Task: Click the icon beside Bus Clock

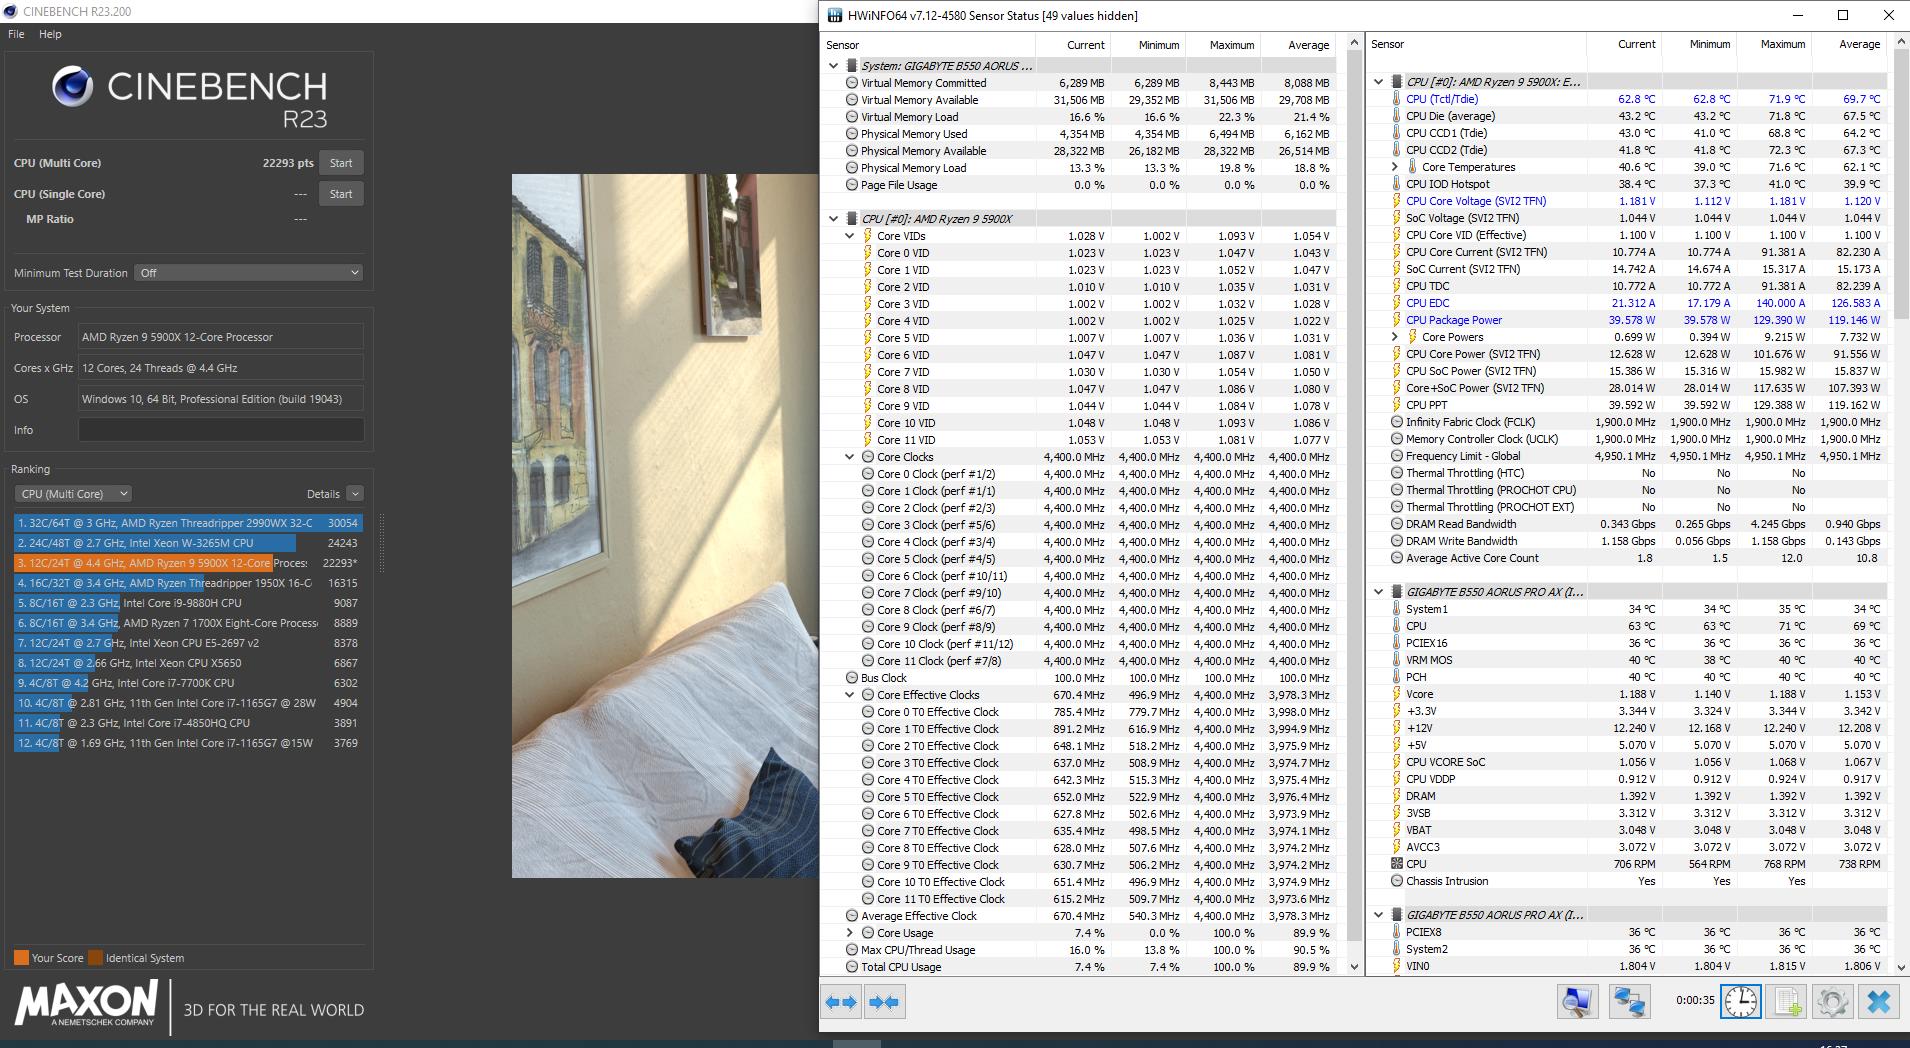Action: pyautogui.click(x=852, y=678)
